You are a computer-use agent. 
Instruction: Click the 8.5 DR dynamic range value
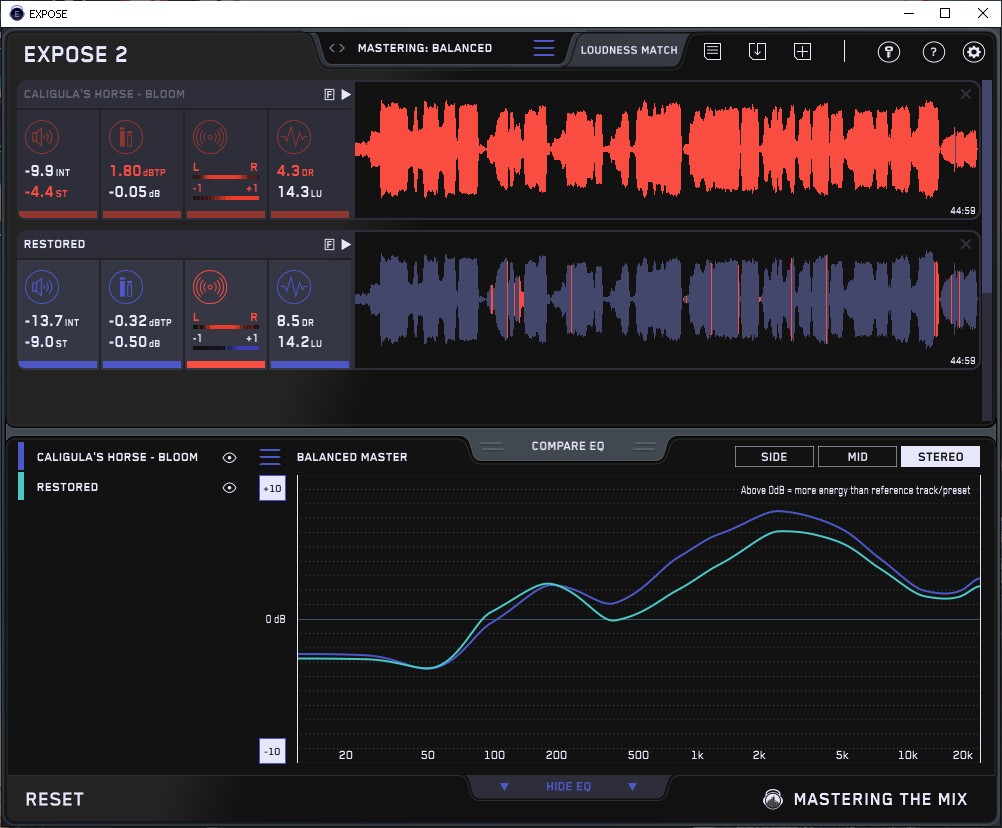[x=295, y=321]
